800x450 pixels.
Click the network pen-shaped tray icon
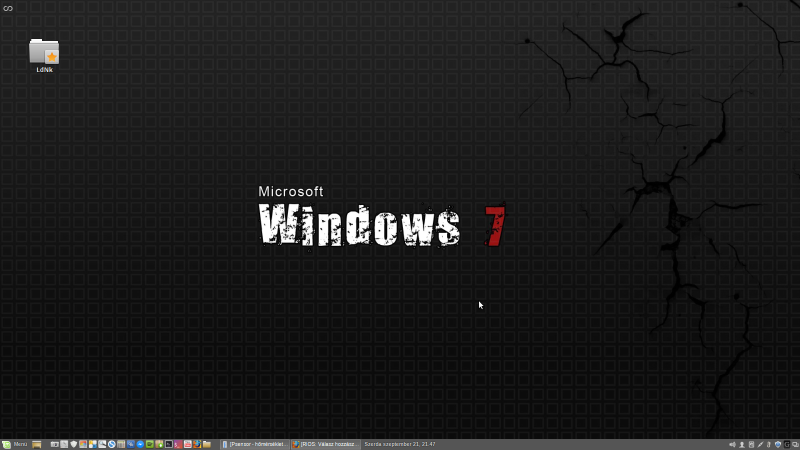coord(760,445)
